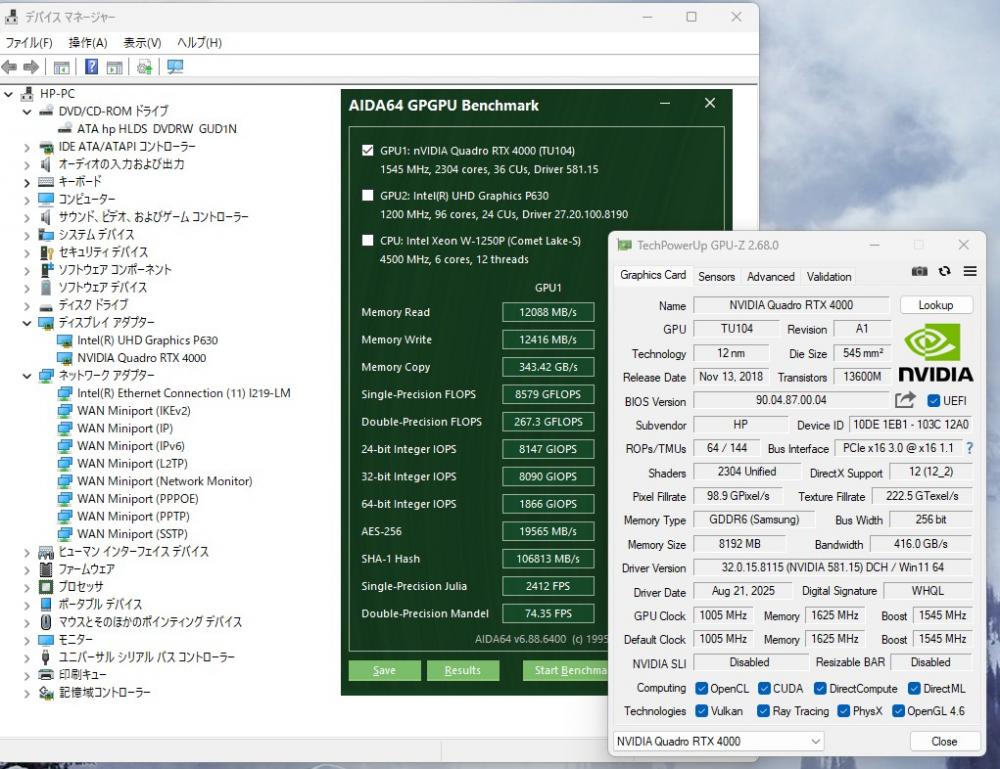Expand the 記憶域コントローラー node

click(27, 693)
